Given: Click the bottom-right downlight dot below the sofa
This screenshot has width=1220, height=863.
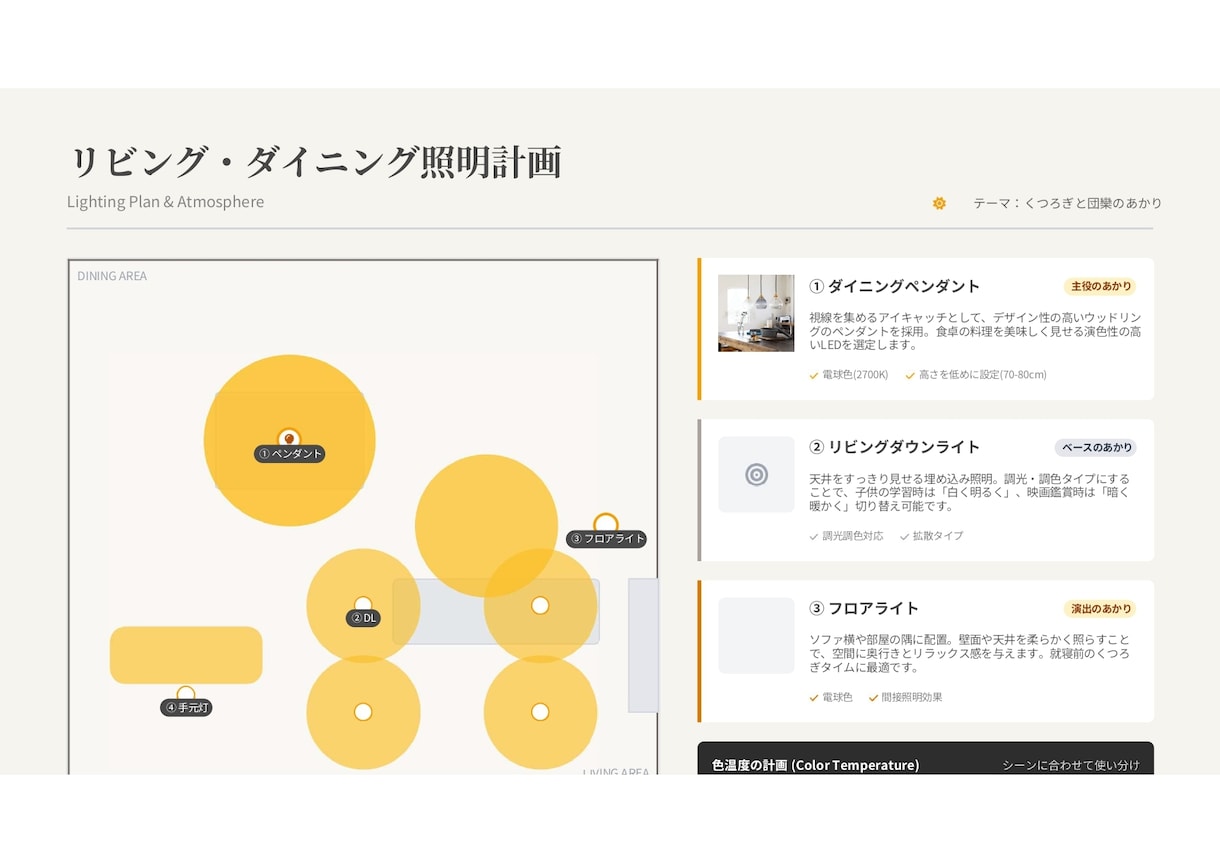Looking at the screenshot, I should pos(540,712).
